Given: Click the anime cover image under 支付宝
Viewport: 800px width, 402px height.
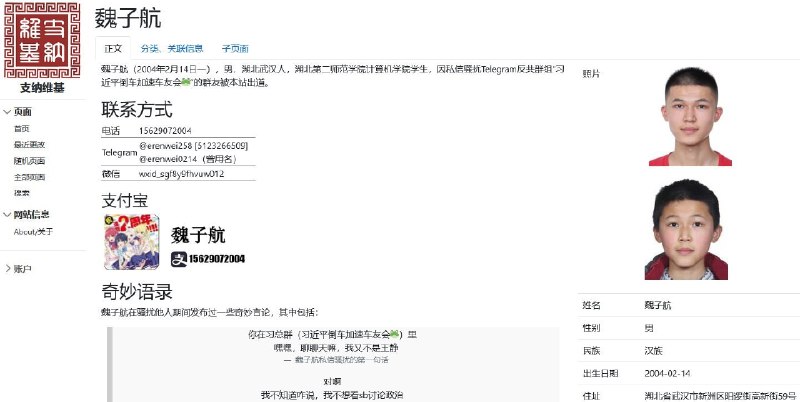Looking at the screenshot, I should pyautogui.click(x=132, y=242).
